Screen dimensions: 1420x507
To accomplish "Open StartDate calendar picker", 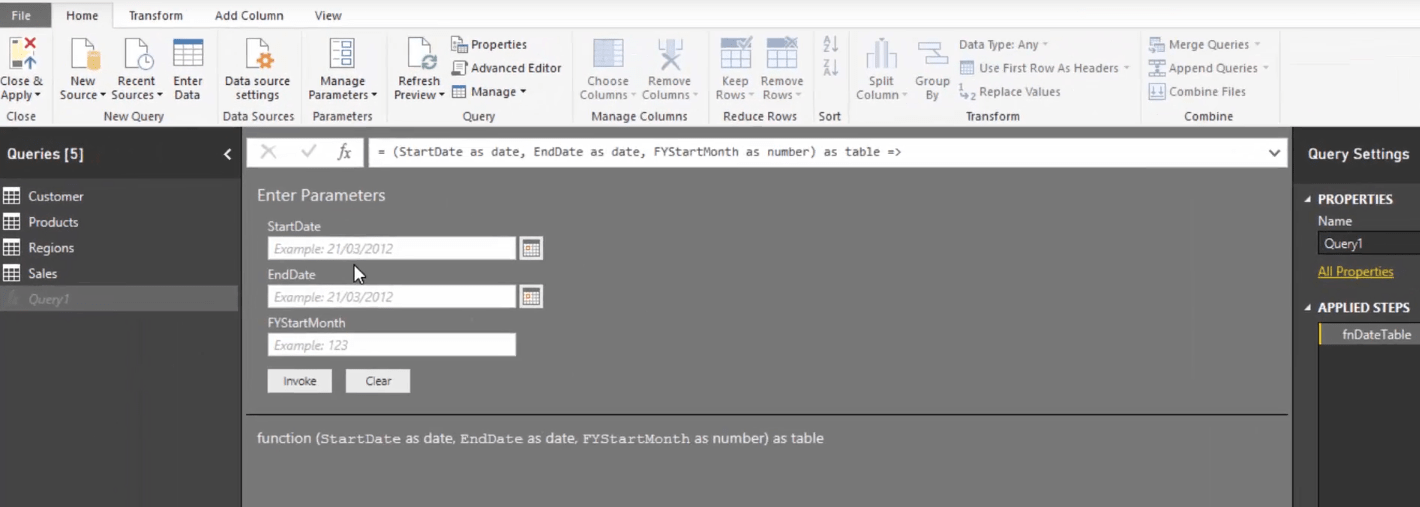I will [531, 249].
